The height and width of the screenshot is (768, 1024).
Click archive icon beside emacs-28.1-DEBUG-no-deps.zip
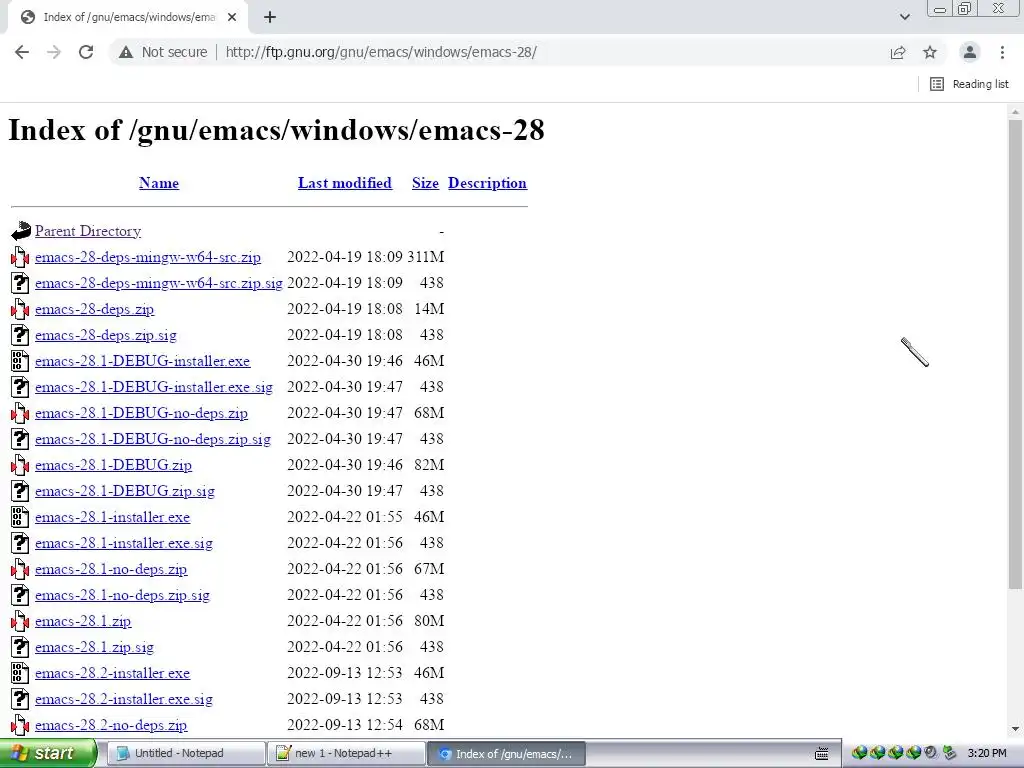coord(20,413)
